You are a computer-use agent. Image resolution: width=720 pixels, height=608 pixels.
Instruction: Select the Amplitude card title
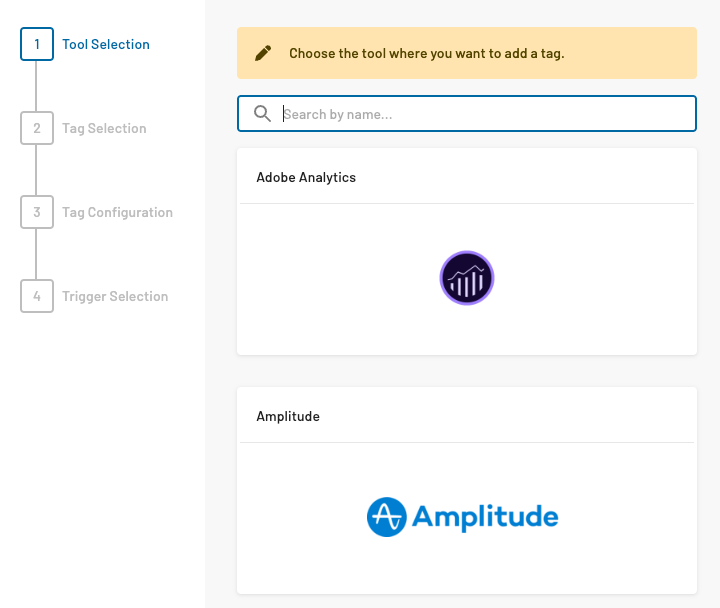[288, 416]
